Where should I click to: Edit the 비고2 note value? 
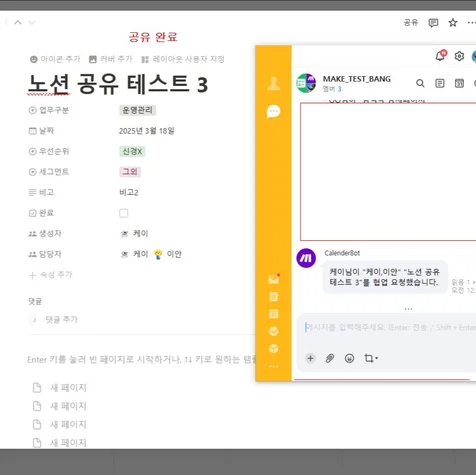pyautogui.click(x=129, y=192)
